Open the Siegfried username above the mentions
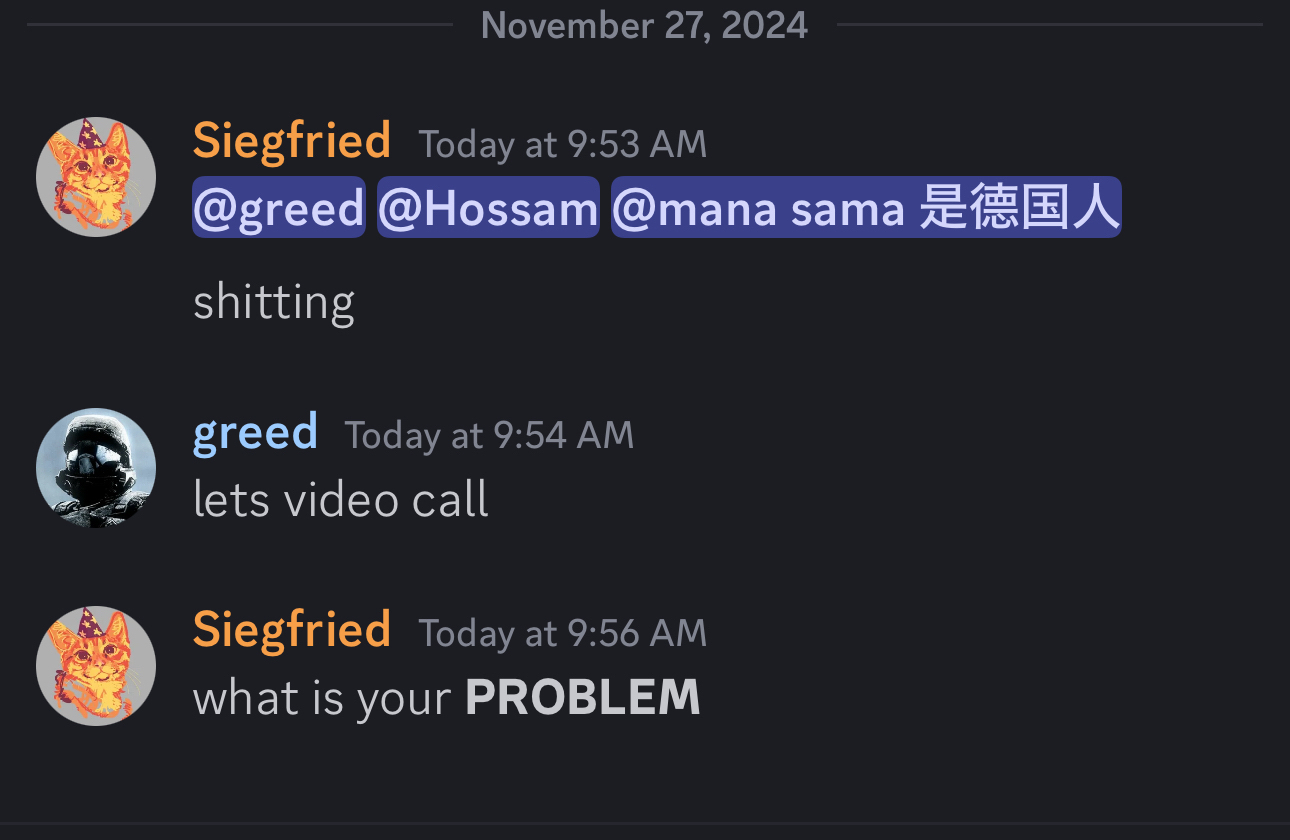The width and height of the screenshot is (1290, 840). pyautogui.click(x=291, y=141)
